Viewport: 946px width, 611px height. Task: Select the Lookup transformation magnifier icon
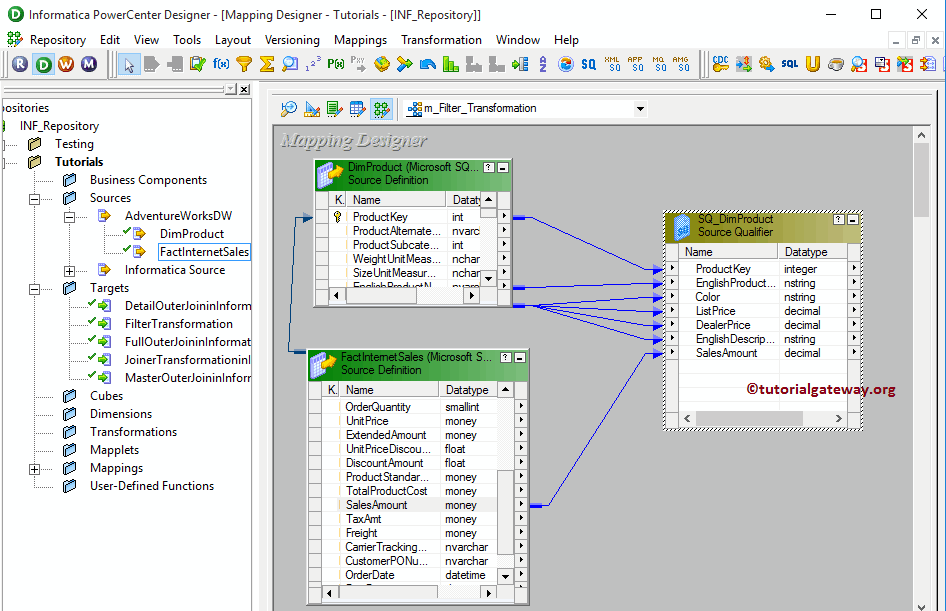point(288,63)
